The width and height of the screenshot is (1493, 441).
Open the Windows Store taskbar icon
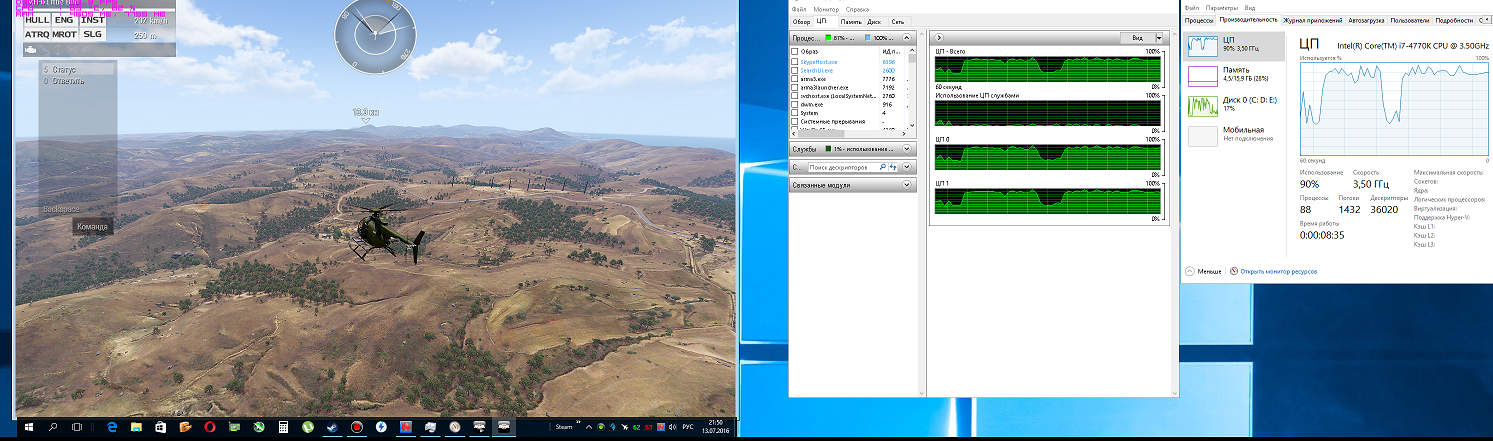tap(160, 427)
